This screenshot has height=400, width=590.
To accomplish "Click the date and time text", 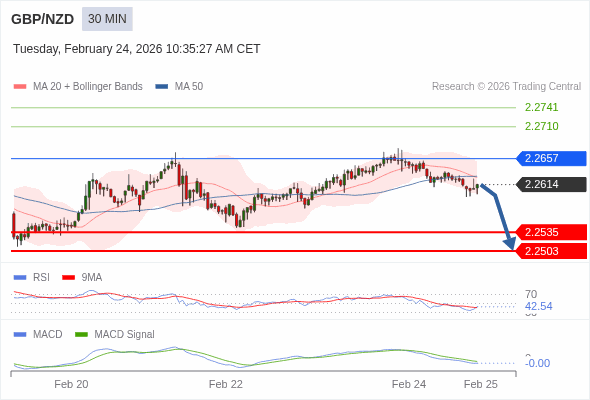I will tap(137, 49).
